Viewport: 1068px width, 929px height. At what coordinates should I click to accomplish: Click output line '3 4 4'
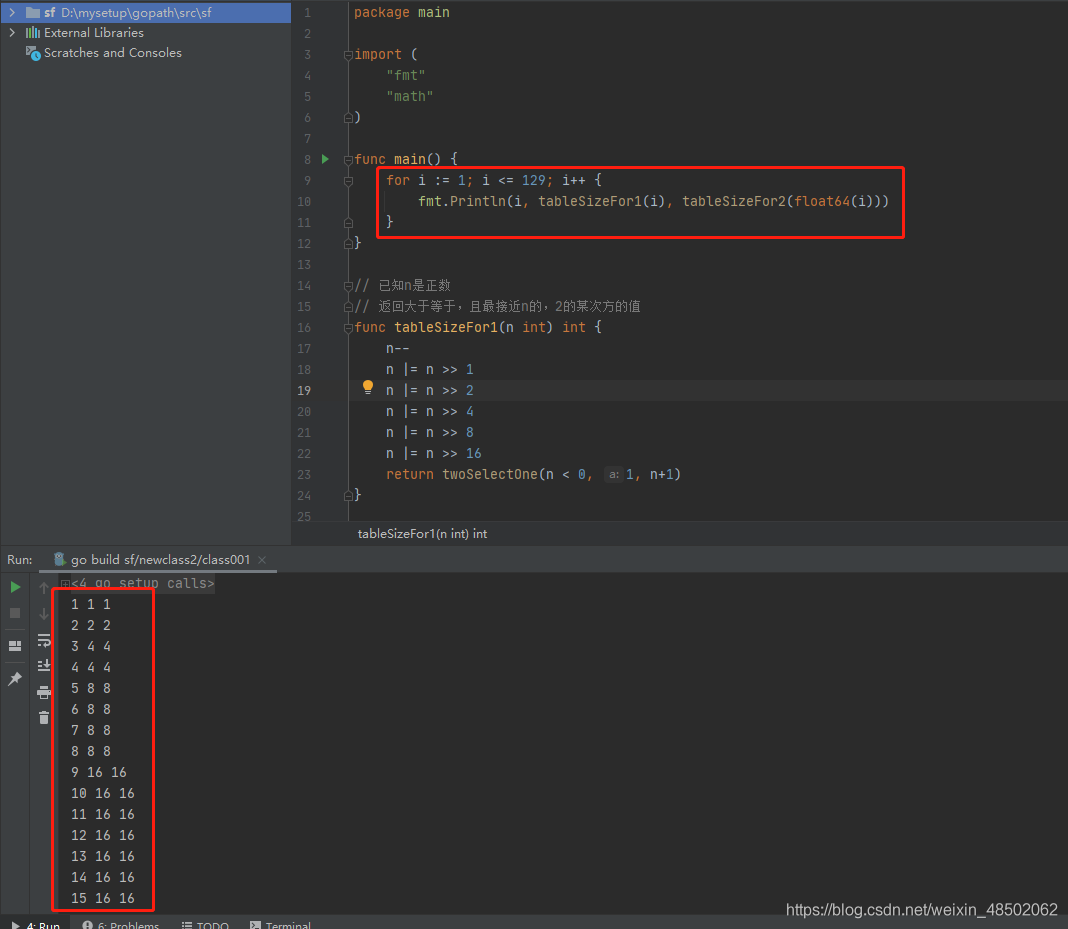(91, 646)
